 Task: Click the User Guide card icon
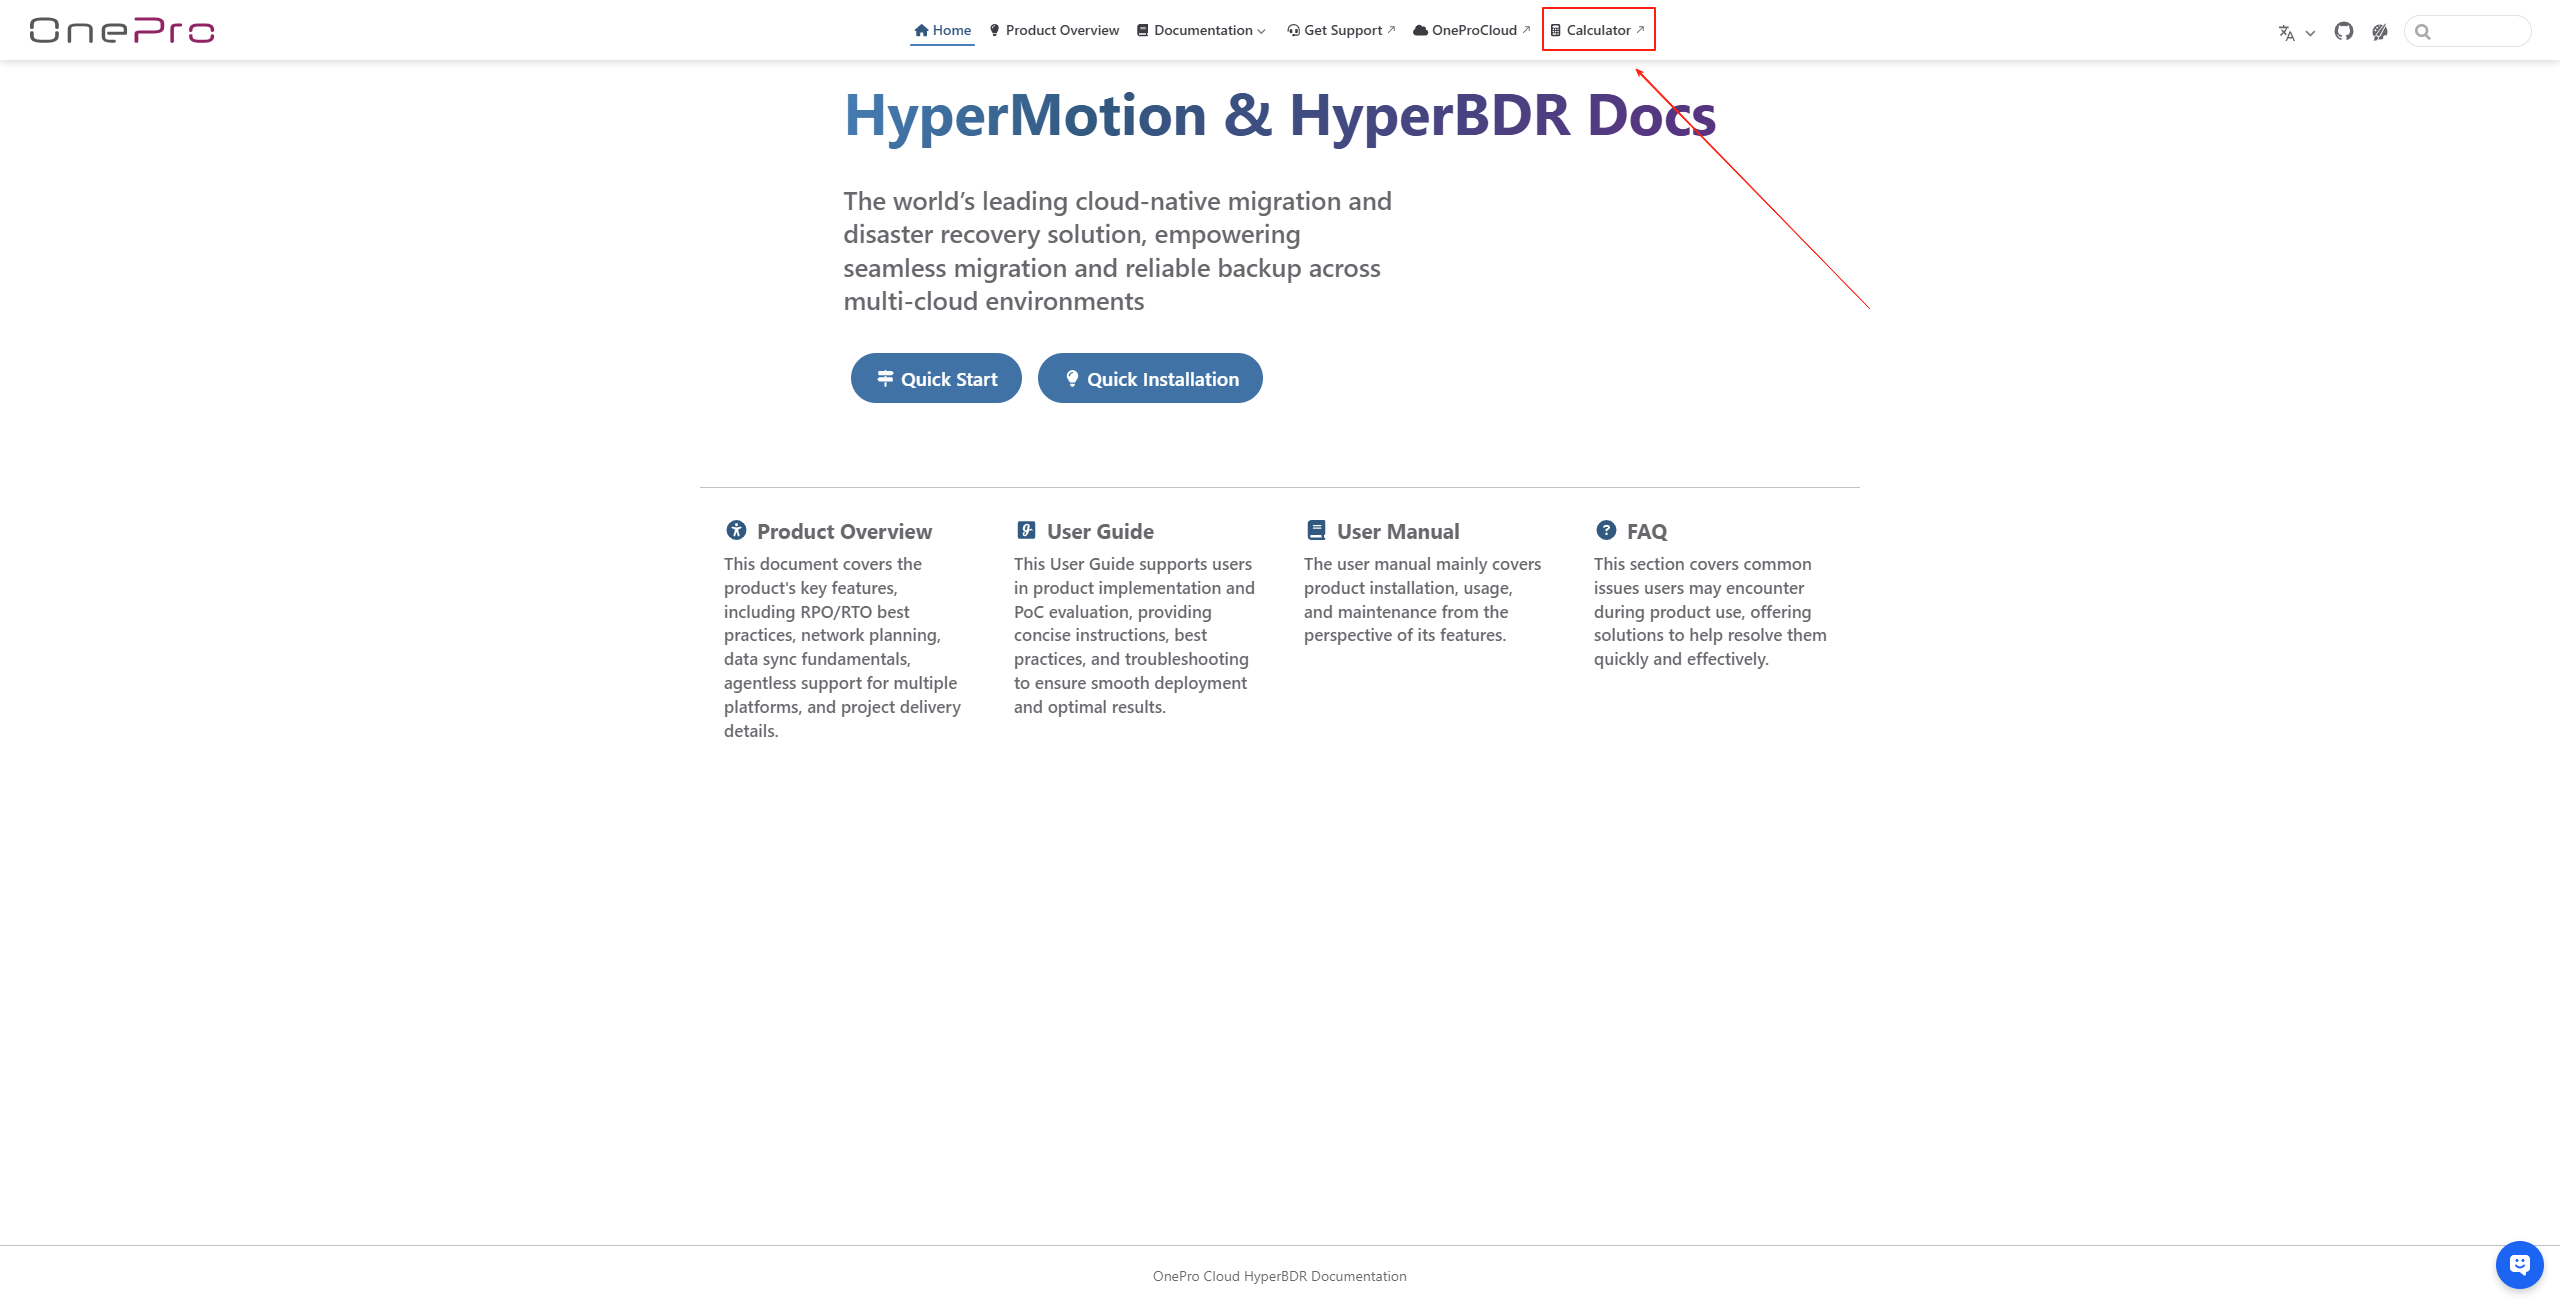[x=1026, y=530]
